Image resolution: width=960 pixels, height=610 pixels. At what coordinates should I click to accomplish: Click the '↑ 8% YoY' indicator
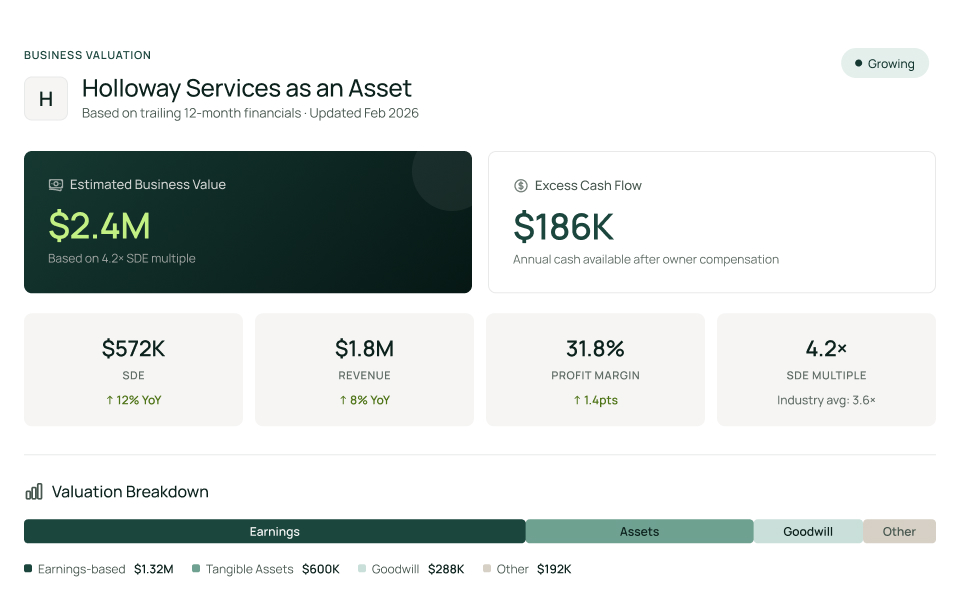point(364,401)
